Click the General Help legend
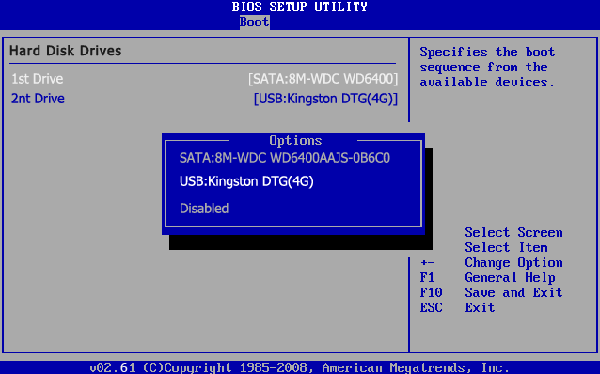 coord(510,278)
